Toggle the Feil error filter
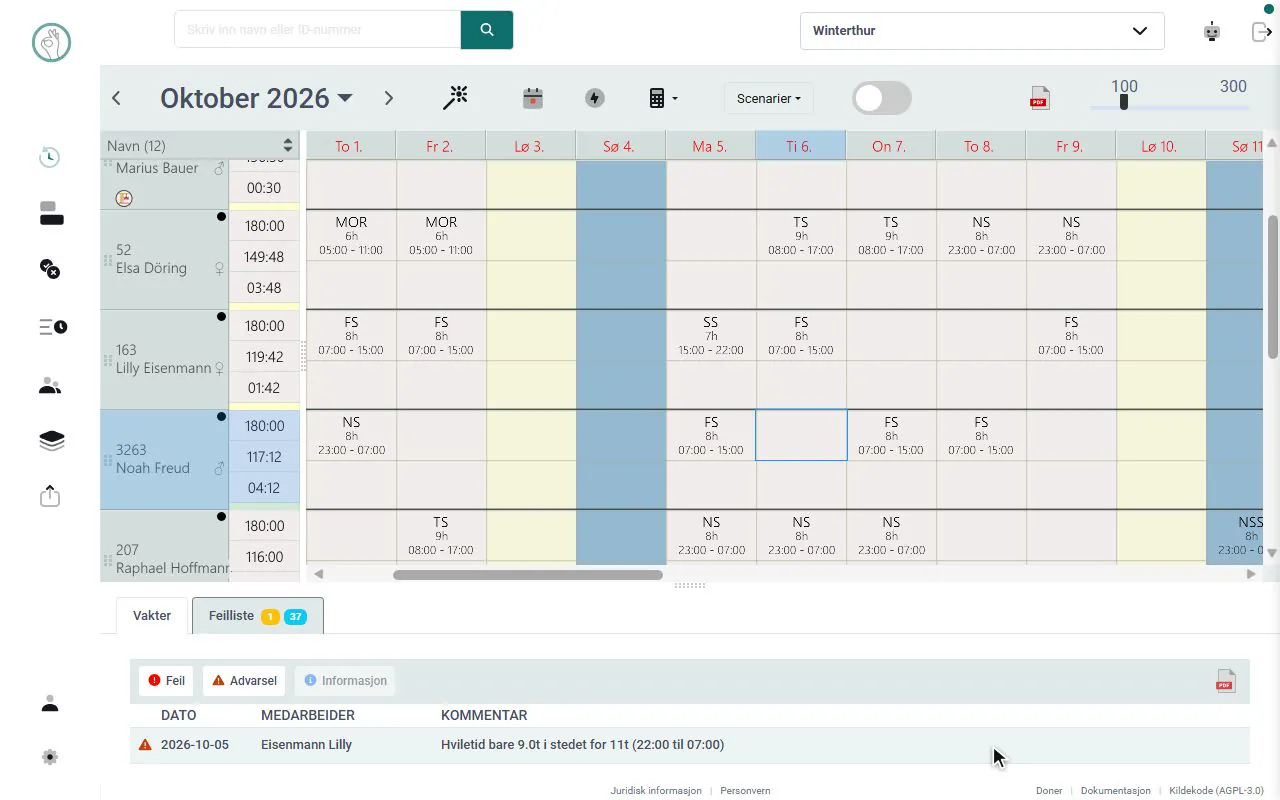 click(166, 681)
